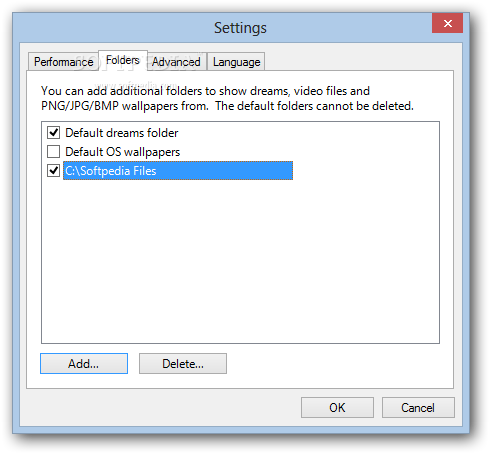Confirm settings with OK
The height and width of the screenshot is (454, 490).
click(x=337, y=407)
